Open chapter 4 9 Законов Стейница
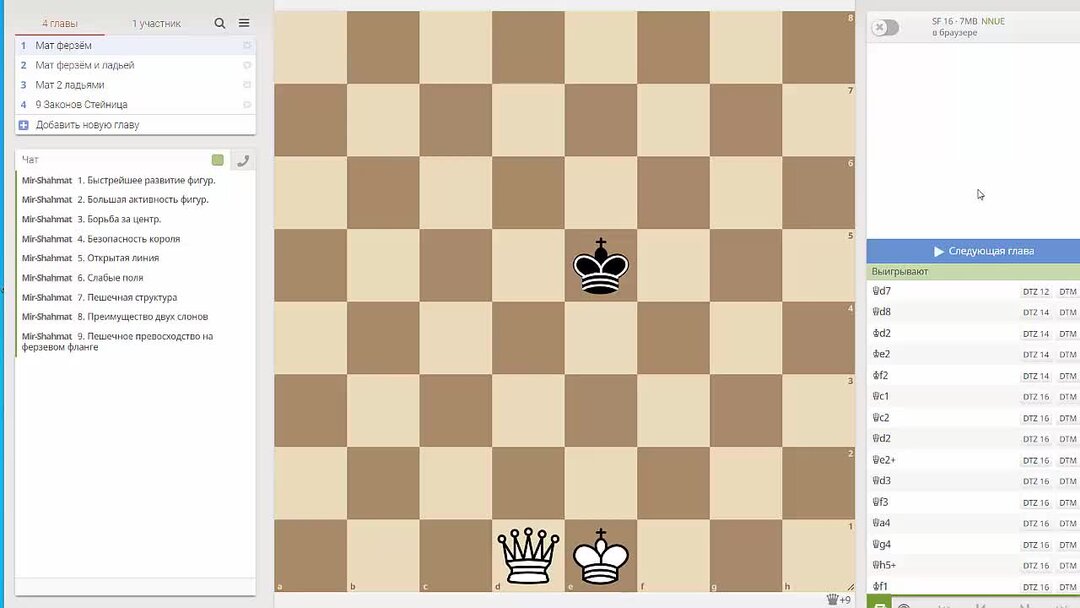Screen dimensions: 1080x608 point(135,105)
